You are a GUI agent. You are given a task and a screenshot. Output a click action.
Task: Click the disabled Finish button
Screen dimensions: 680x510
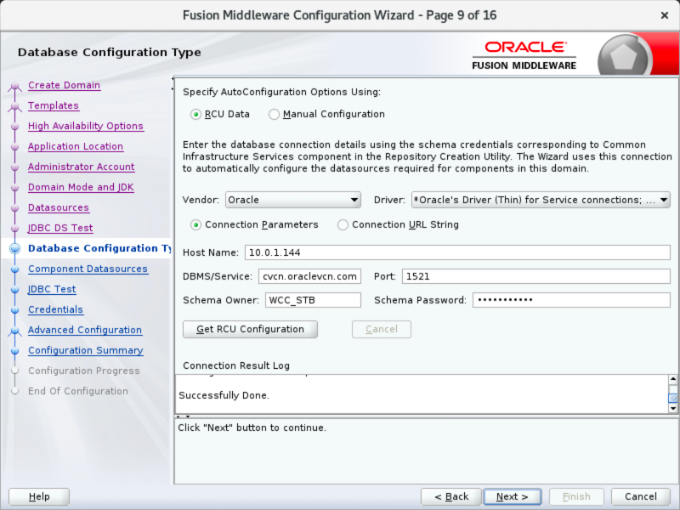(576, 497)
